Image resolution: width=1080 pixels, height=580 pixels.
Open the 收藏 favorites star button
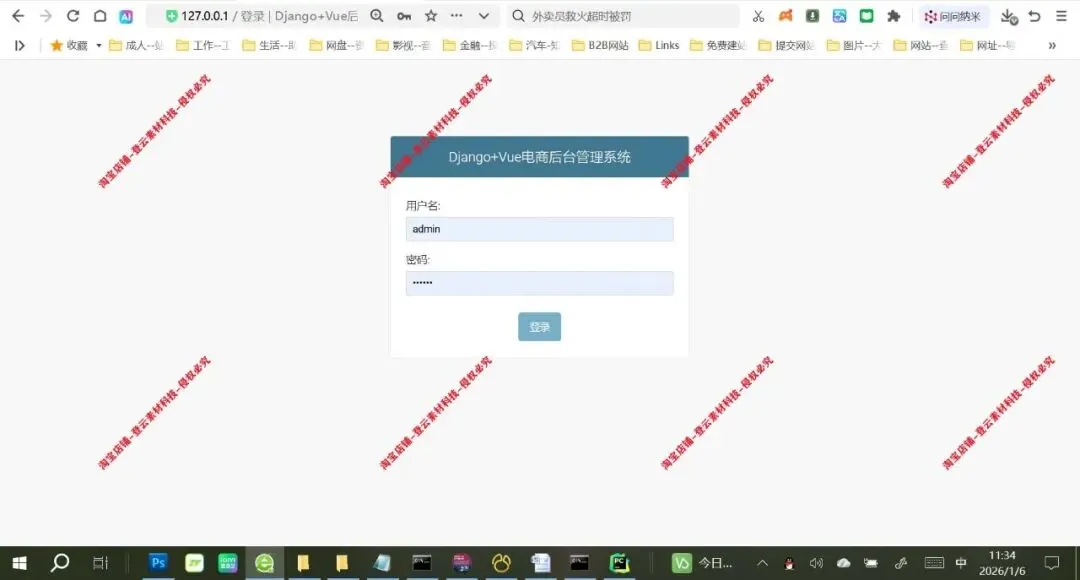click(x=69, y=45)
